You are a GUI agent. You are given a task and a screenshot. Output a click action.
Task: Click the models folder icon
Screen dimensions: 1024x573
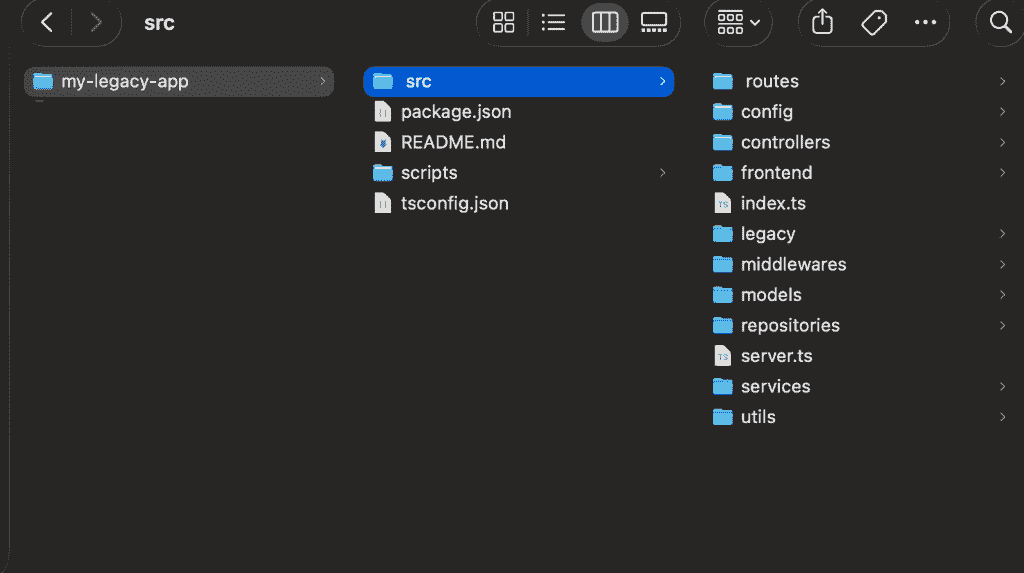click(723, 295)
